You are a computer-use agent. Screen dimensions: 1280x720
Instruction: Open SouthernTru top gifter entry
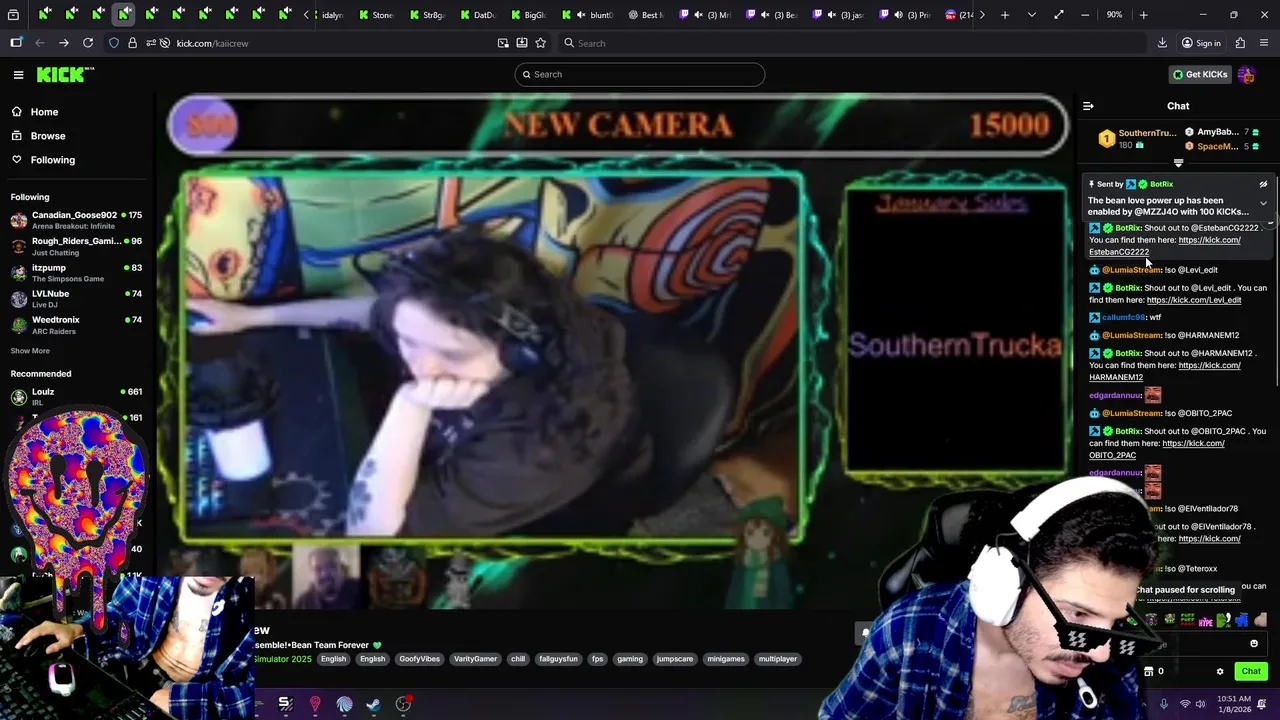[x=1136, y=139]
